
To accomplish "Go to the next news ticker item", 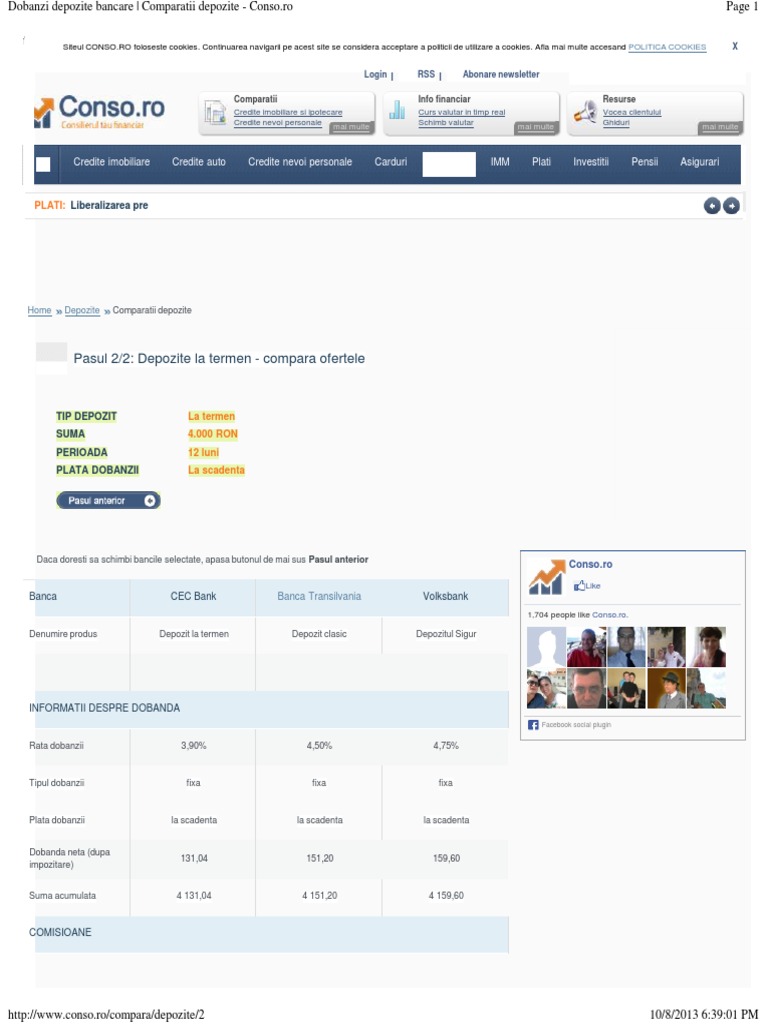I will [731, 206].
